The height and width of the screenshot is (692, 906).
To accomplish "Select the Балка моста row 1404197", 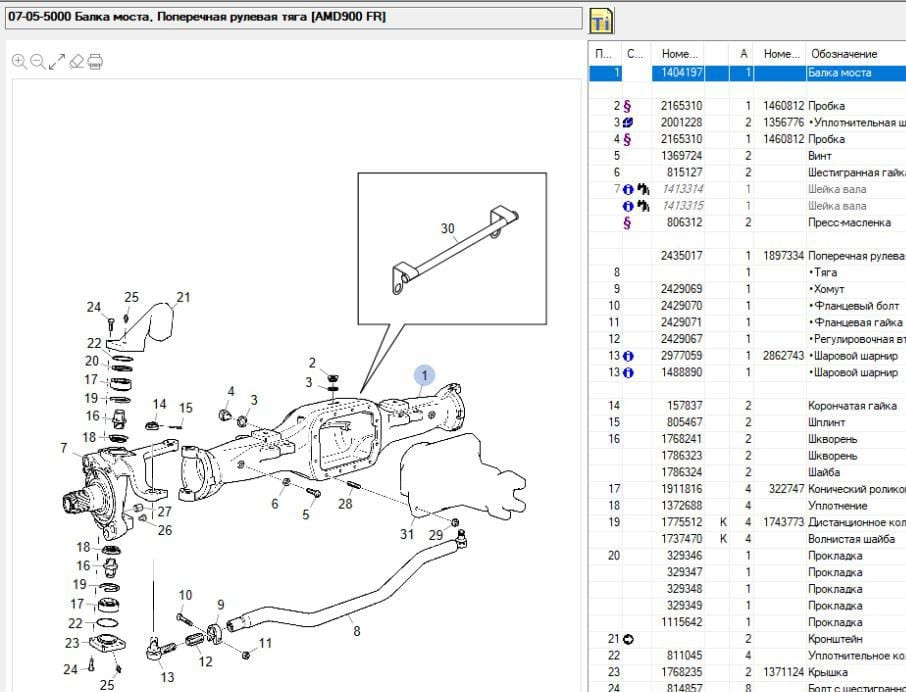I will tap(838, 73).
